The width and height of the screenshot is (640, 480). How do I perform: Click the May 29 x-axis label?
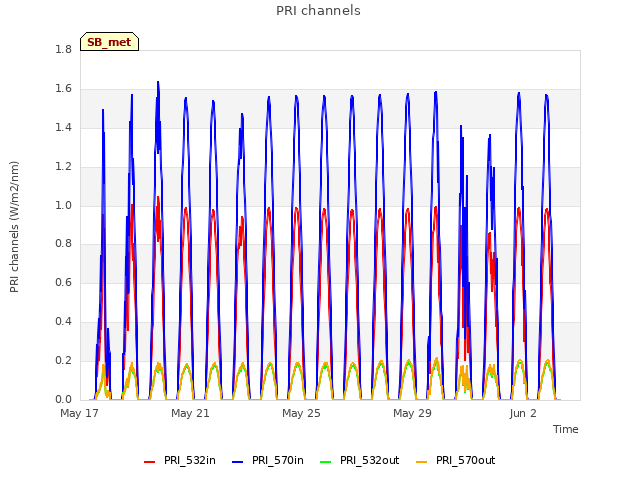pyautogui.click(x=412, y=413)
